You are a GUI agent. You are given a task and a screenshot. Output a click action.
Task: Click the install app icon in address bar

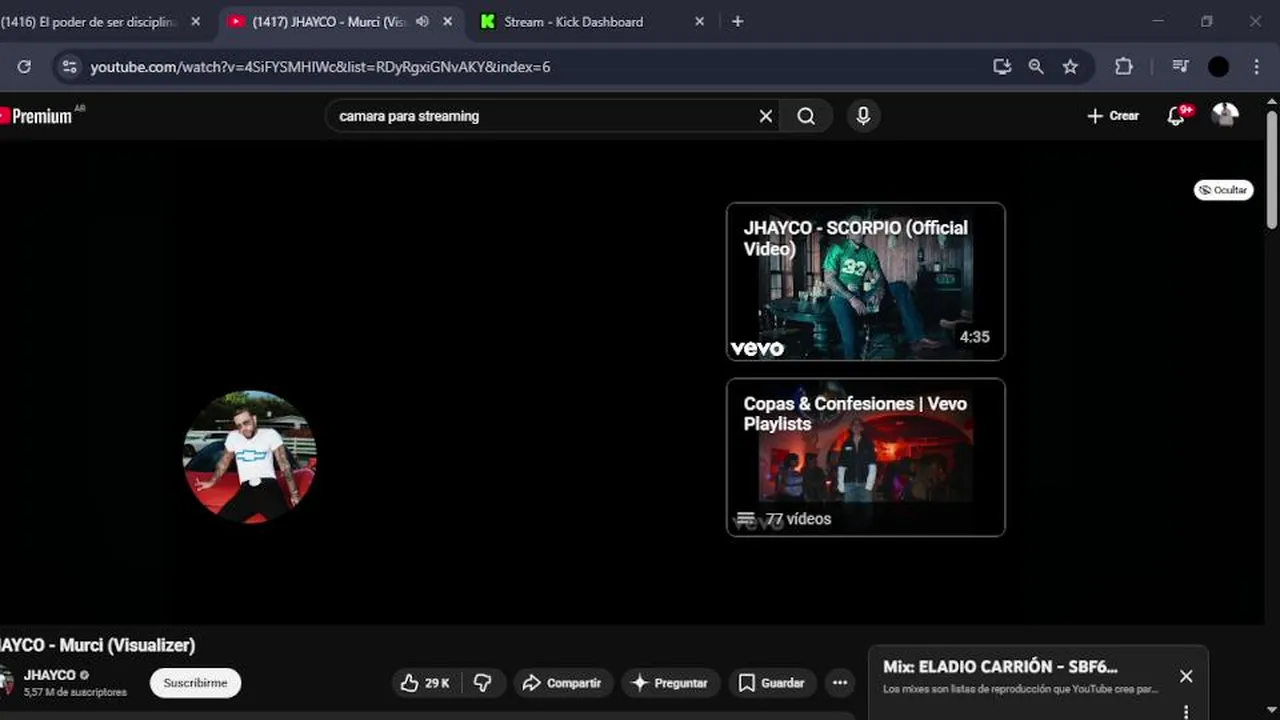pyautogui.click(x=1002, y=67)
